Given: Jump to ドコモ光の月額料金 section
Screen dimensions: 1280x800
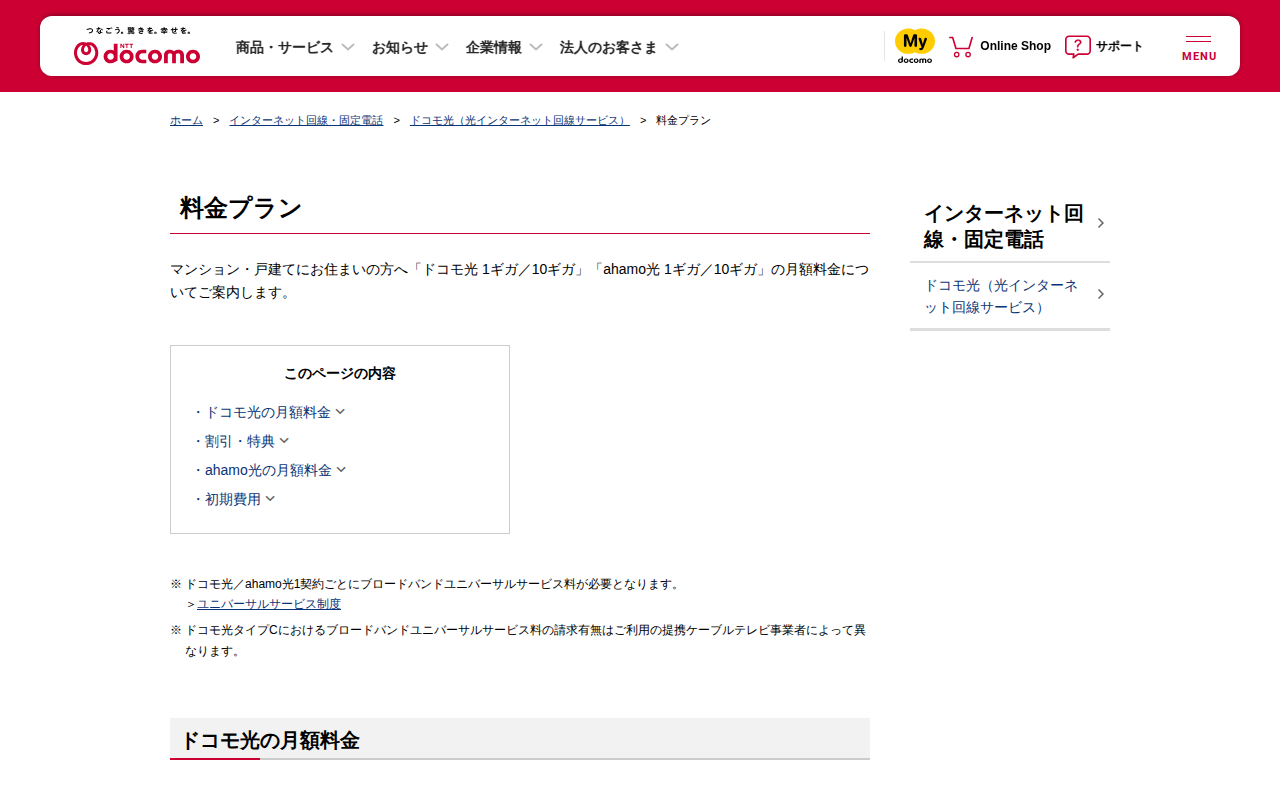Looking at the screenshot, I should tap(269, 412).
